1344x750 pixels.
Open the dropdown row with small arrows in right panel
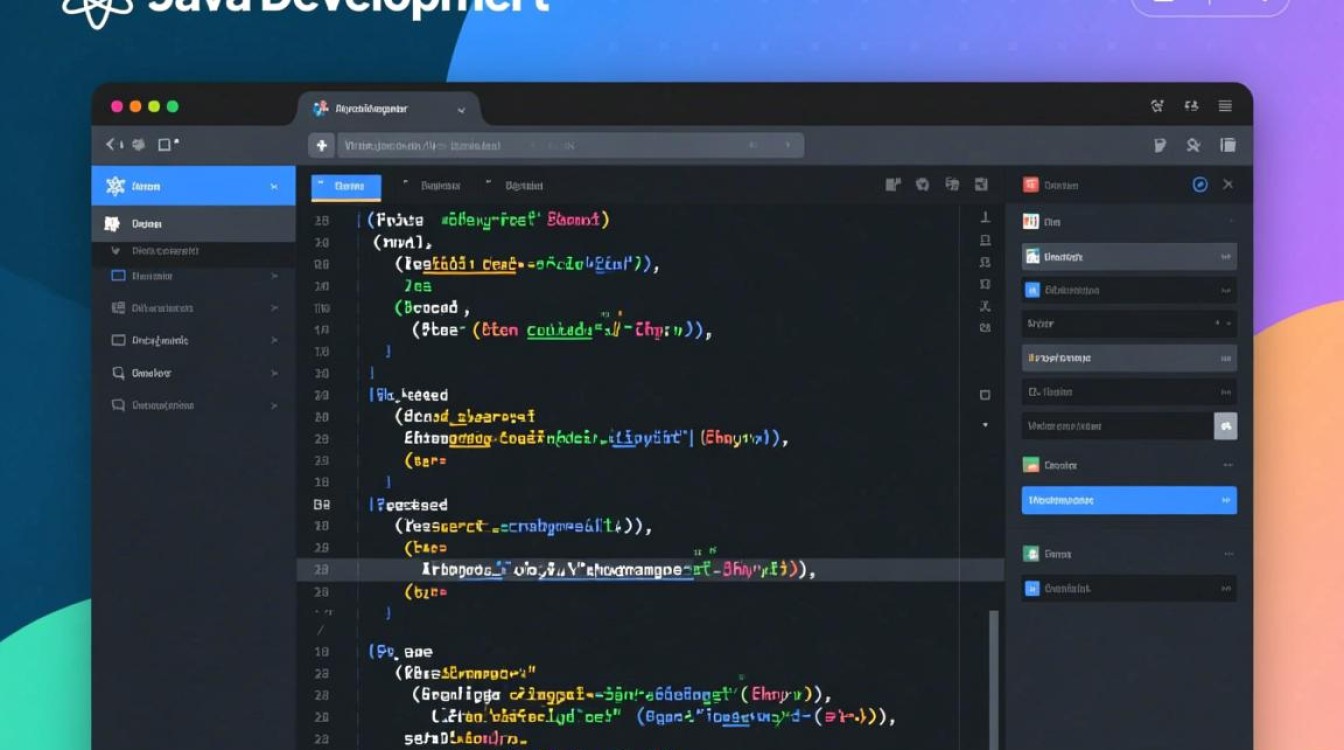point(1128,324)
